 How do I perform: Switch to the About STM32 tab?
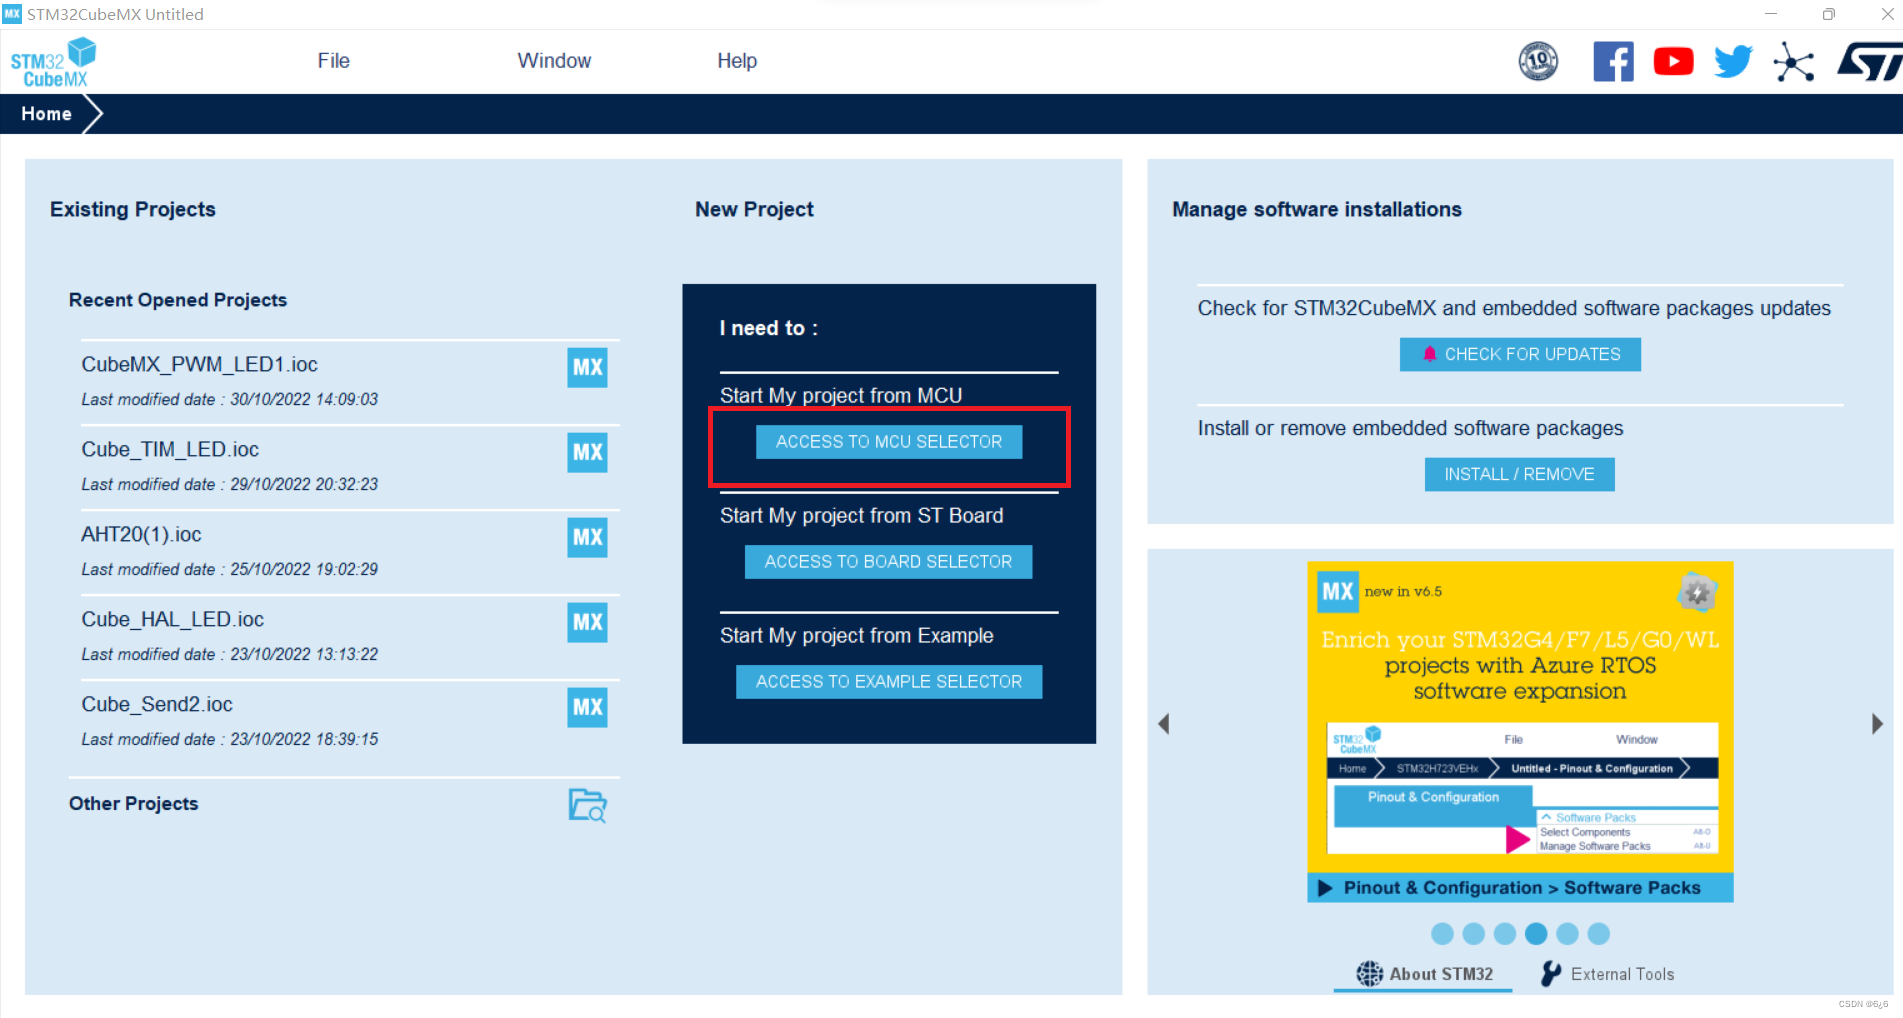point(1423,974)
